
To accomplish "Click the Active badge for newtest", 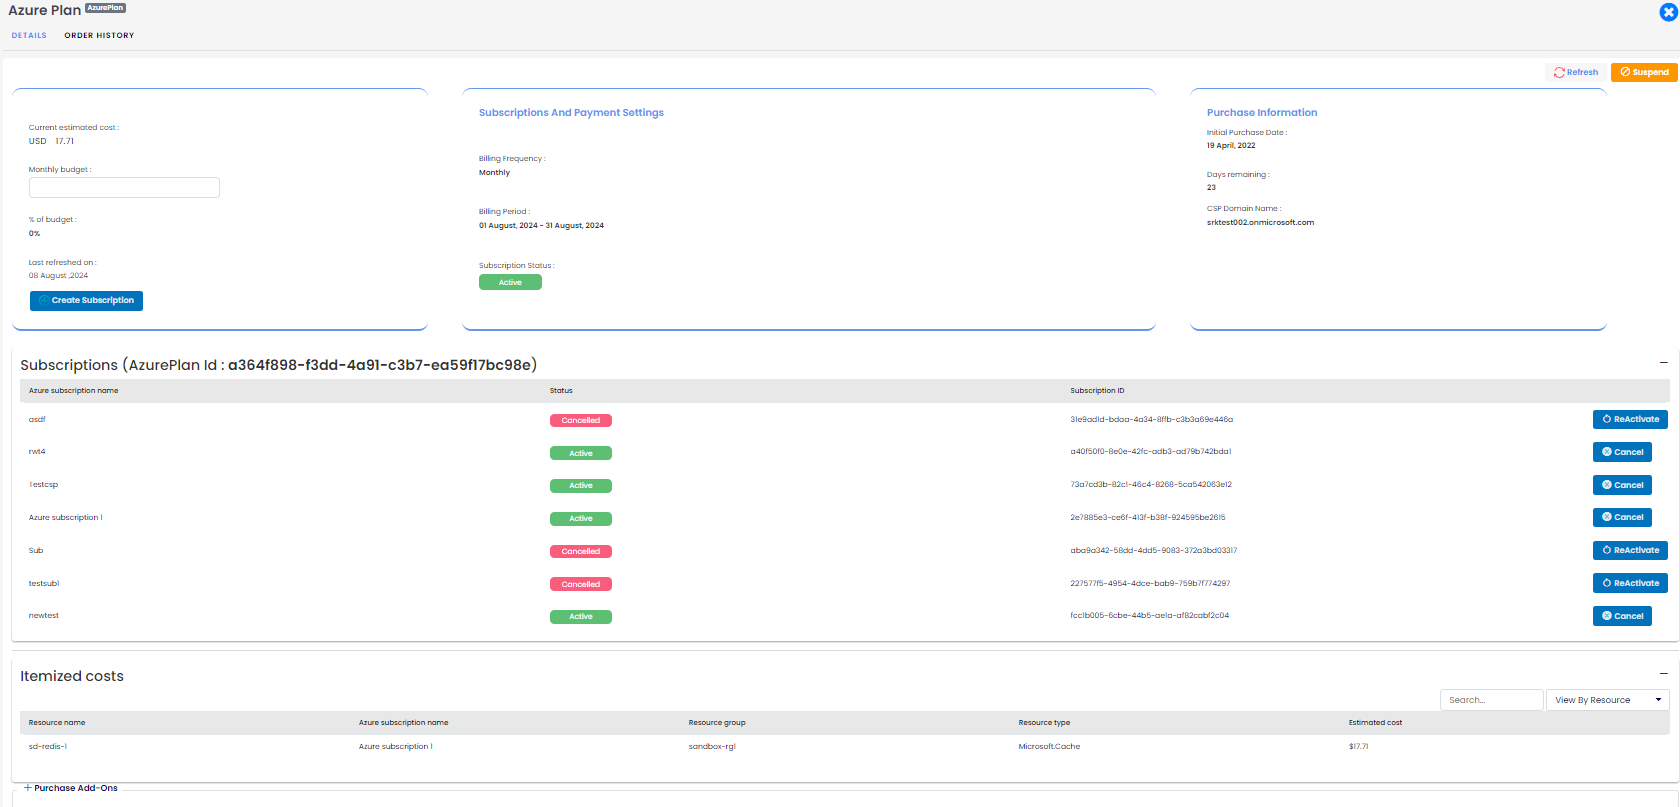I will [581, 617].
